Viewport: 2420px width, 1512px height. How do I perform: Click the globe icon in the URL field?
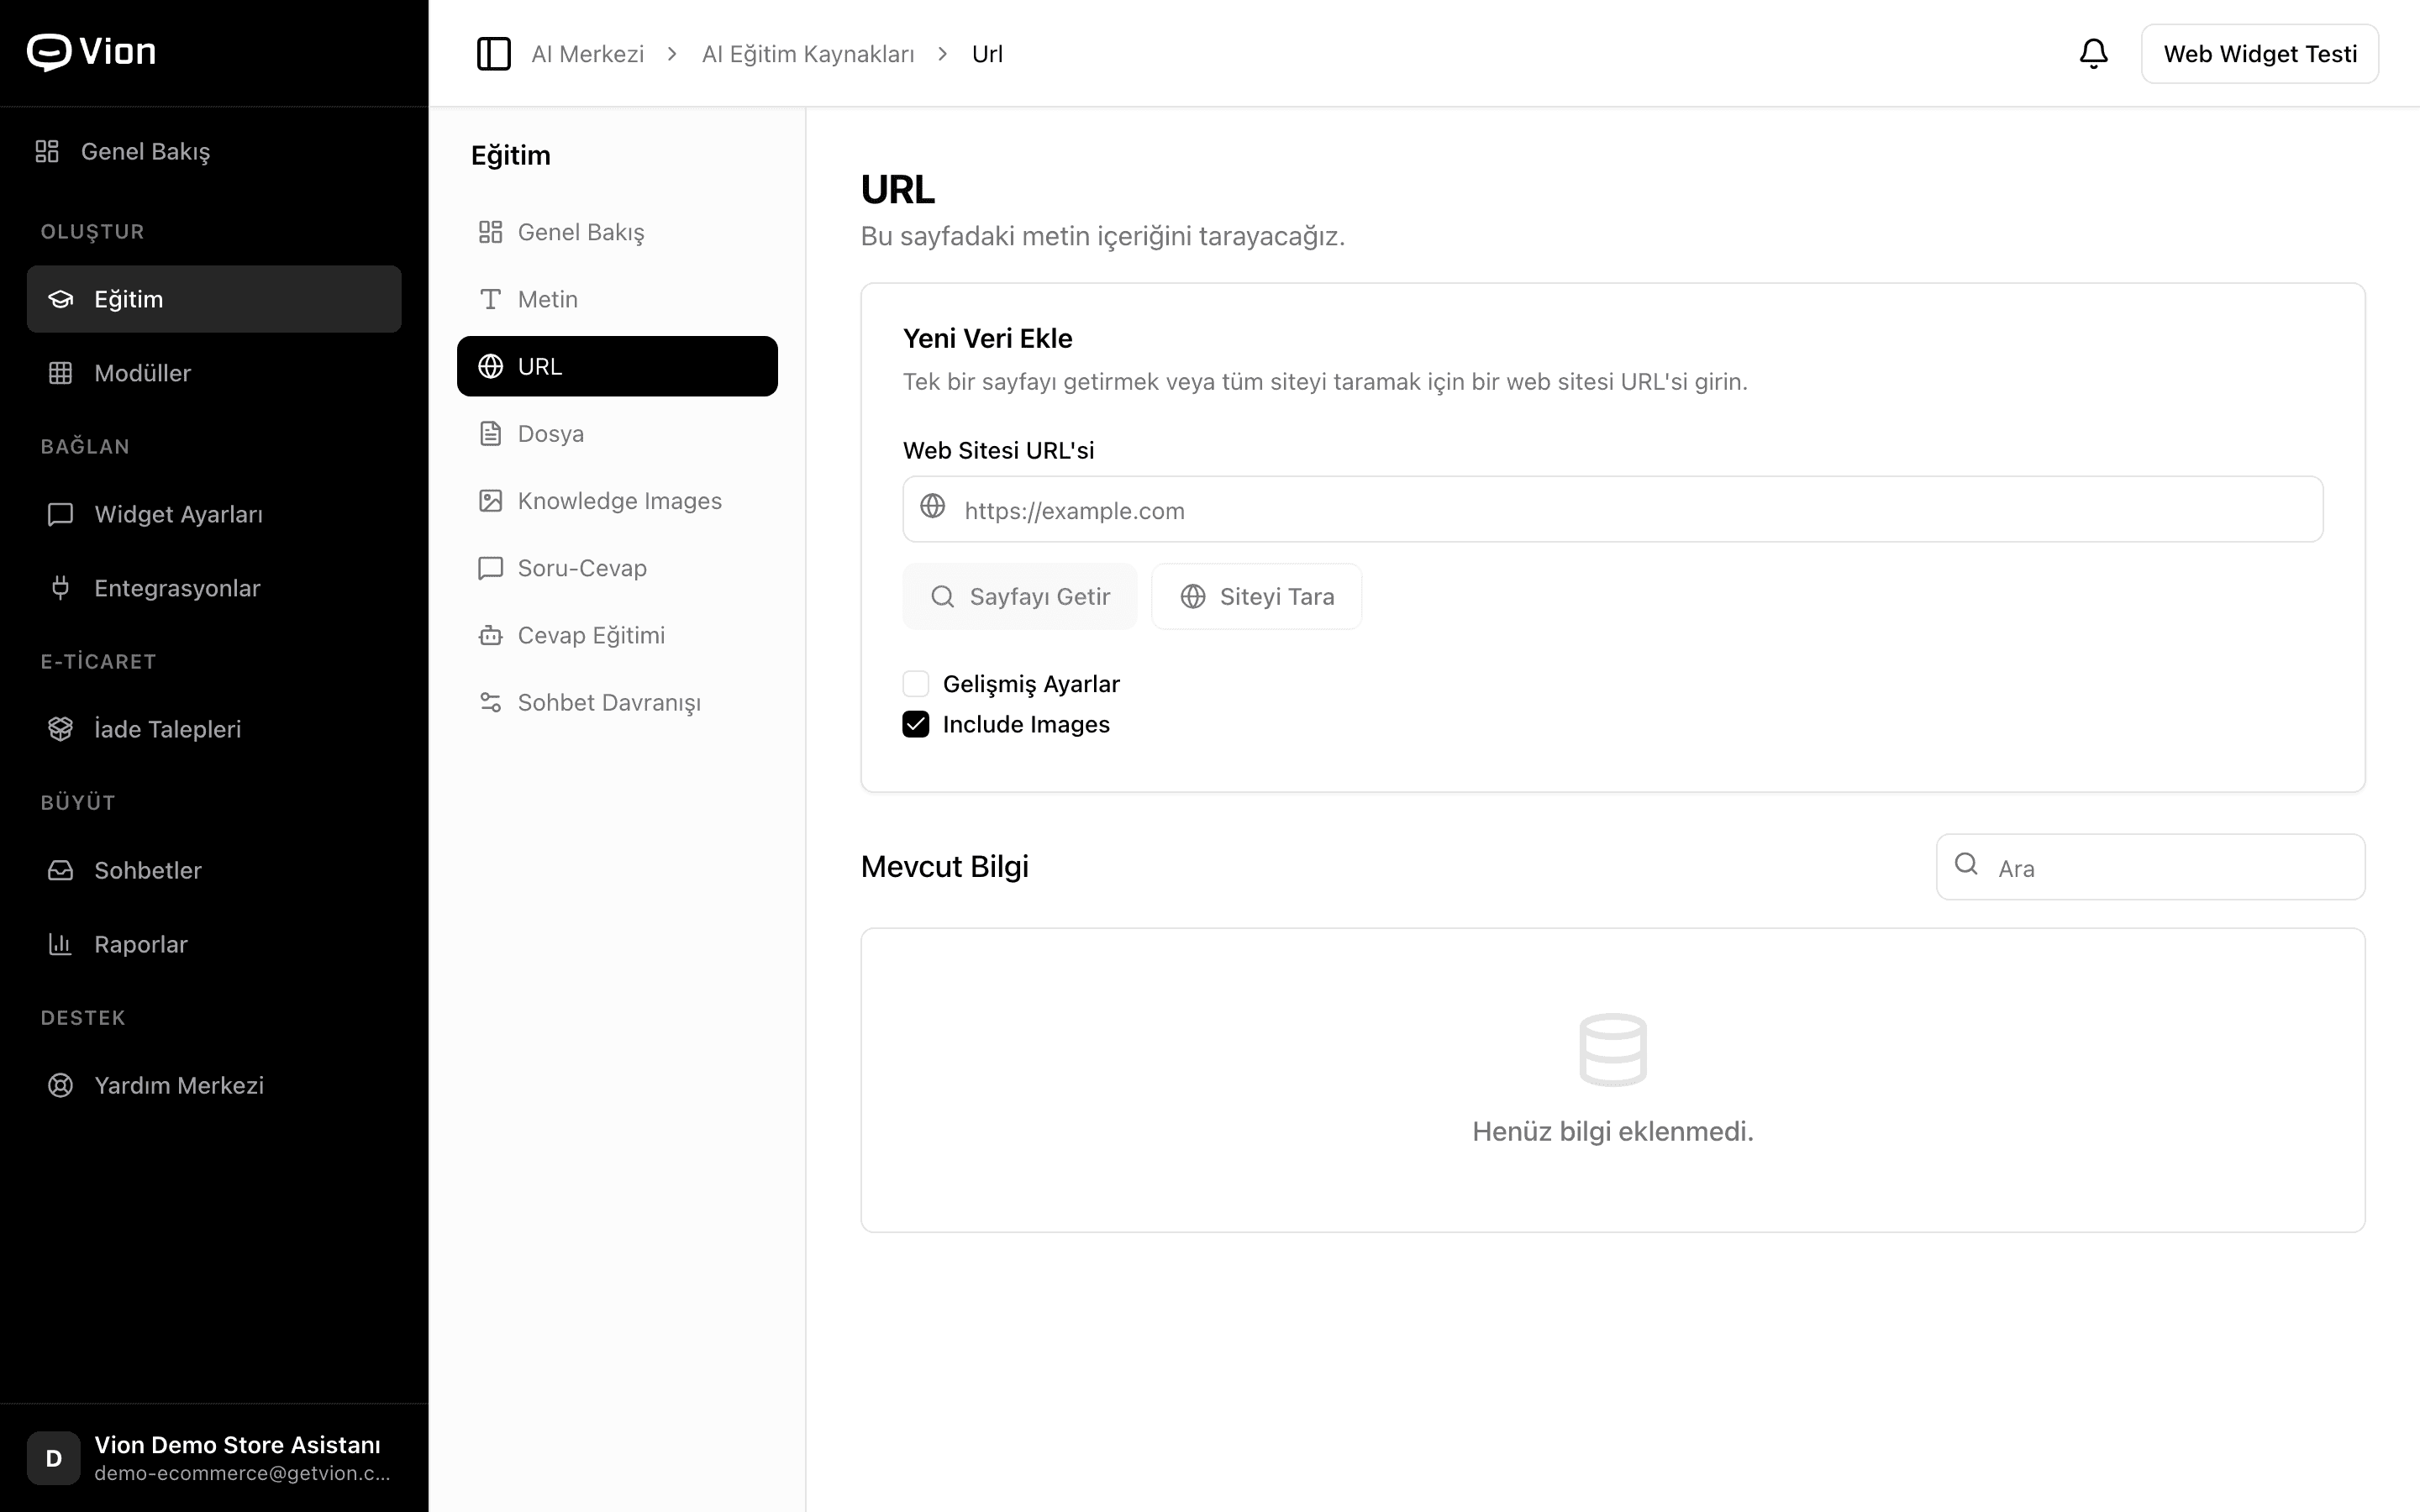[932, 506]
